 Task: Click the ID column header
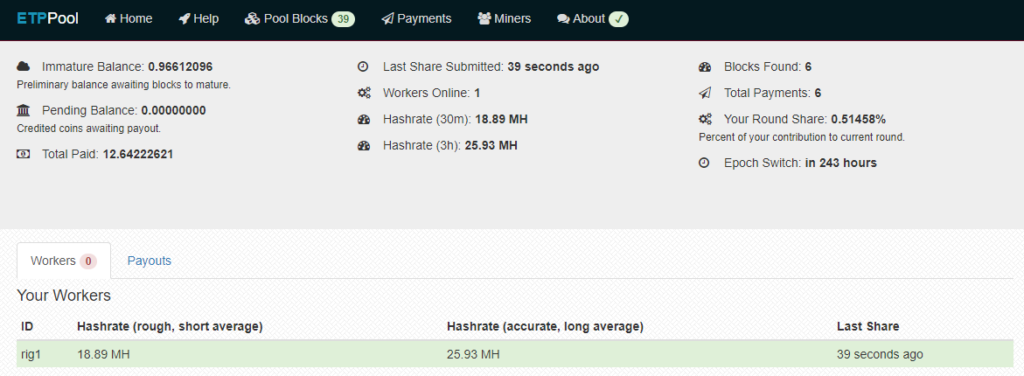click(27, 326)
